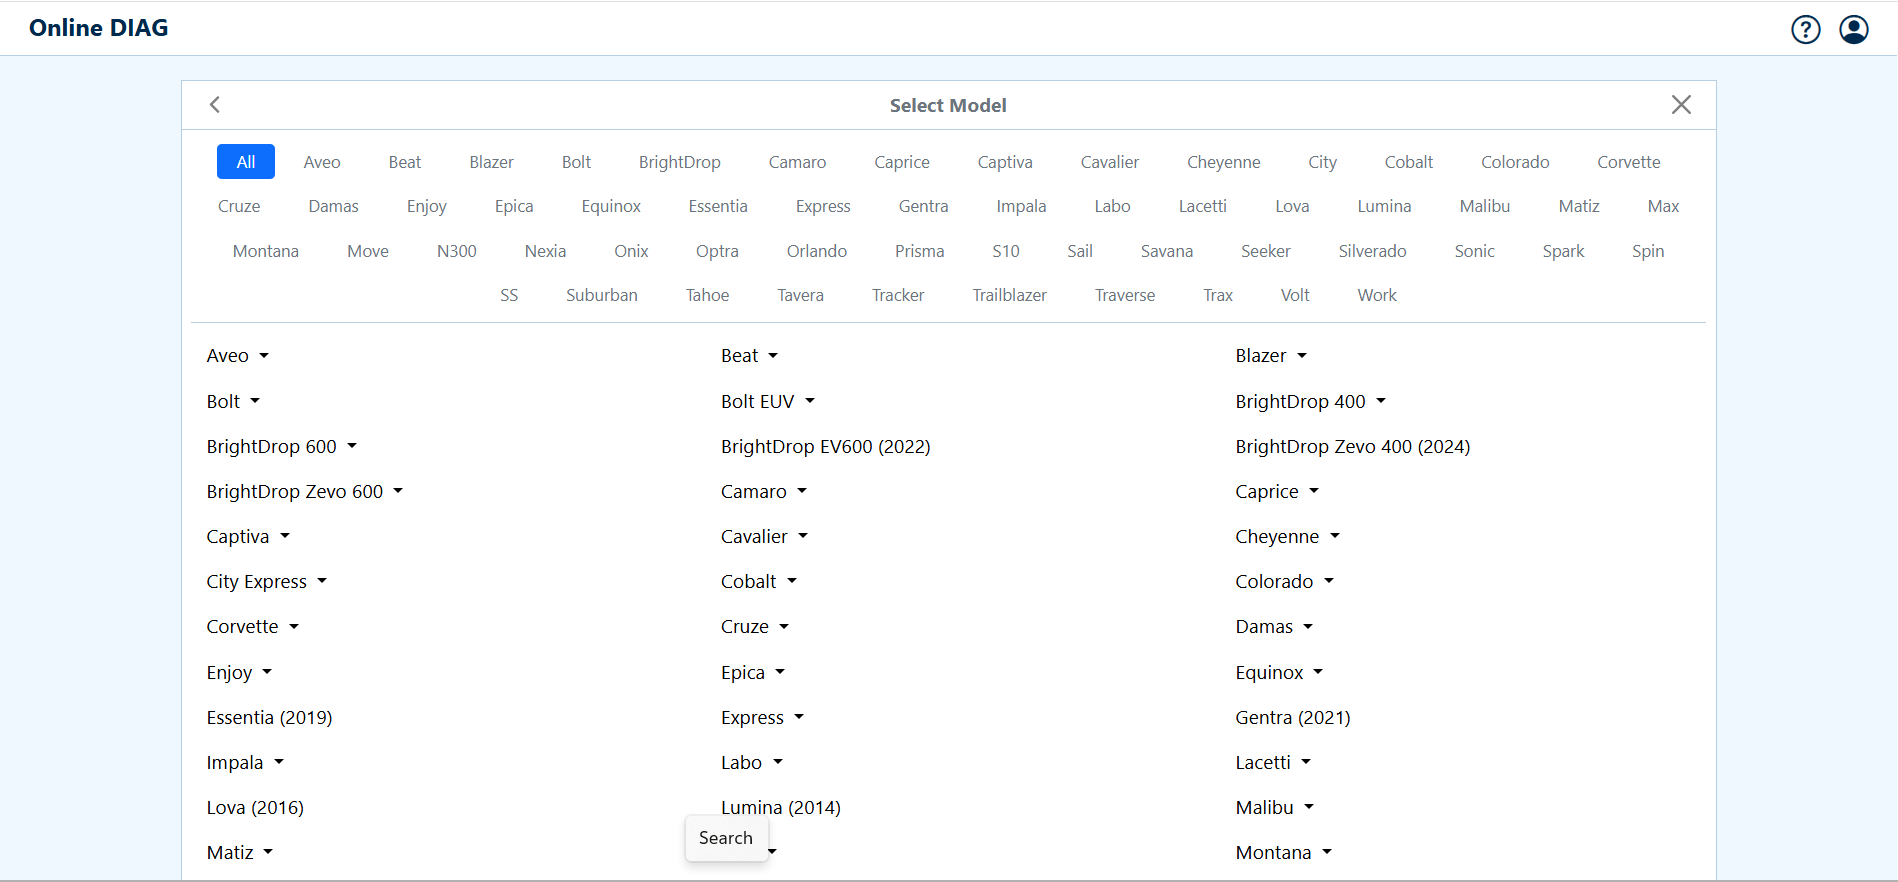Open the Bolt model list dropdown
This screenshot has height=882, width=1898.
click(233, 401)
